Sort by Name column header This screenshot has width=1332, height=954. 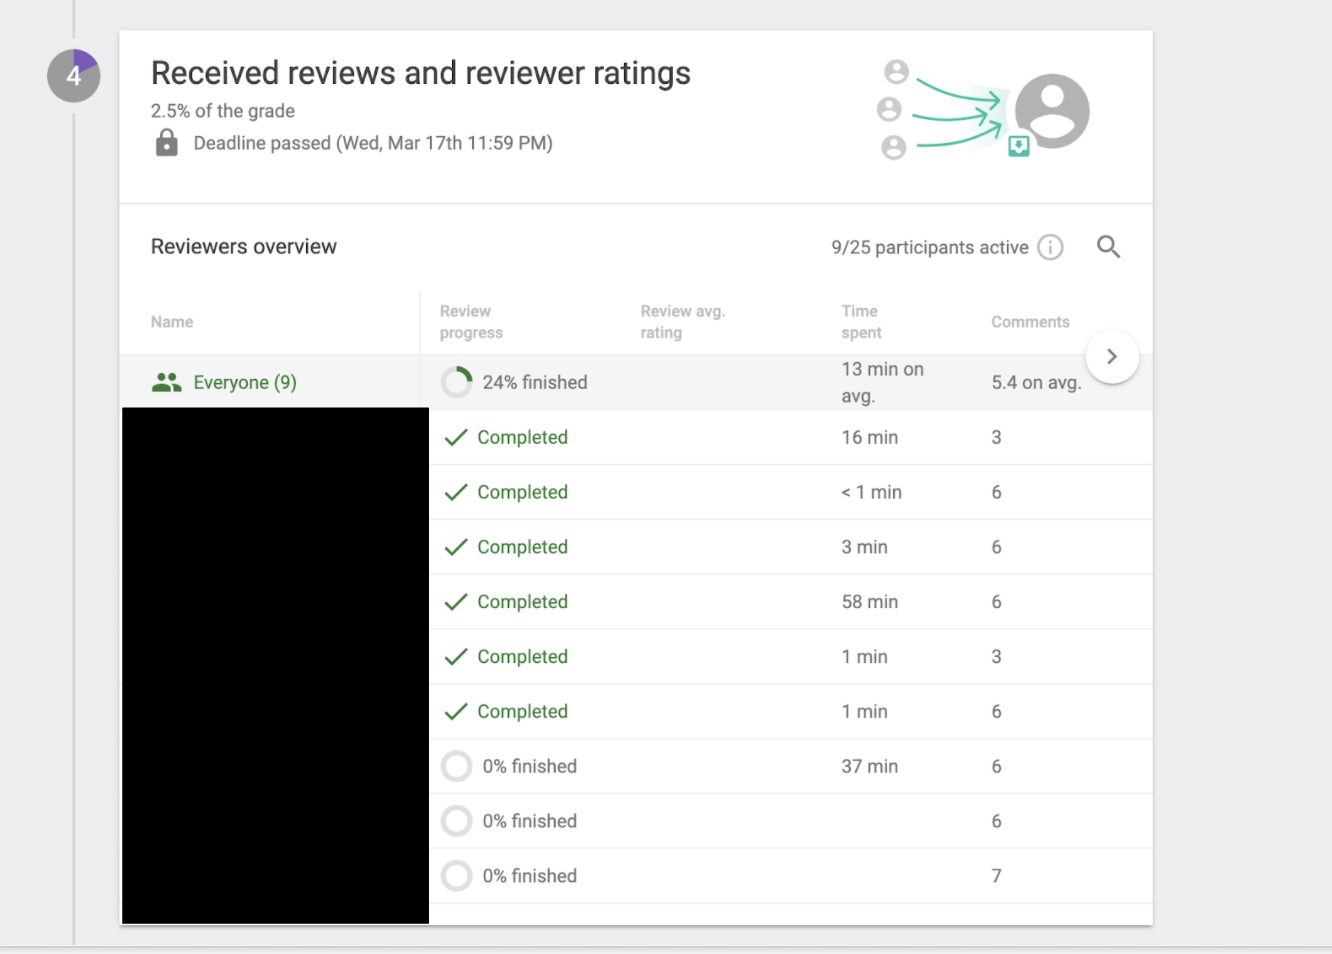172,322
